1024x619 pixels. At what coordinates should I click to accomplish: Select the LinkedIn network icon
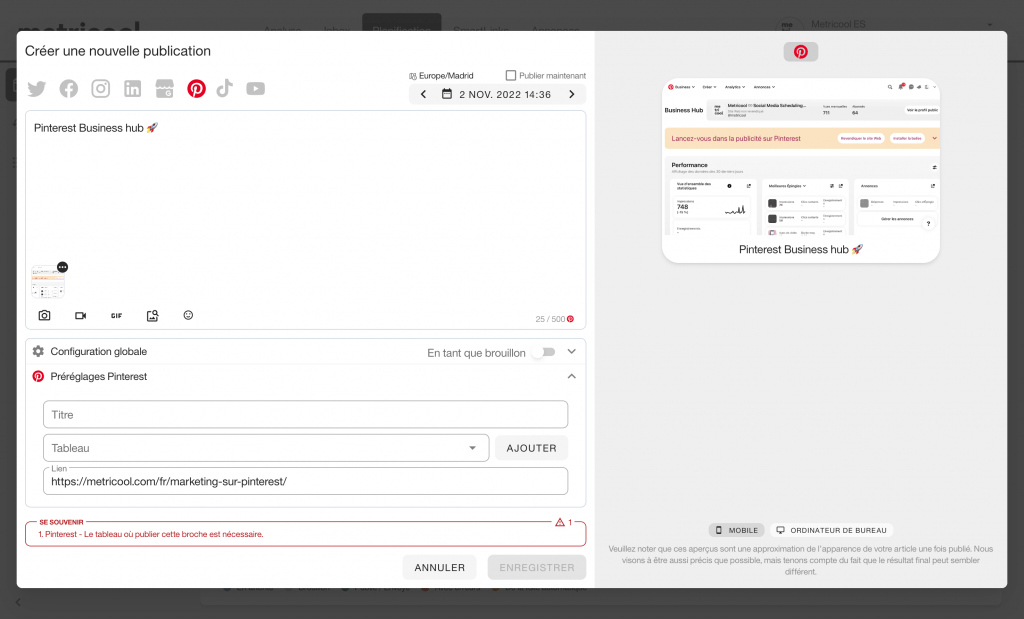[133, 89]
